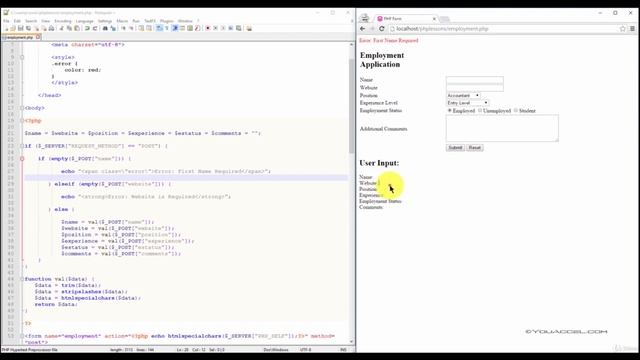The image size is (640, 360).
Task: Open the browser hamburger menu
Action: 632,29
